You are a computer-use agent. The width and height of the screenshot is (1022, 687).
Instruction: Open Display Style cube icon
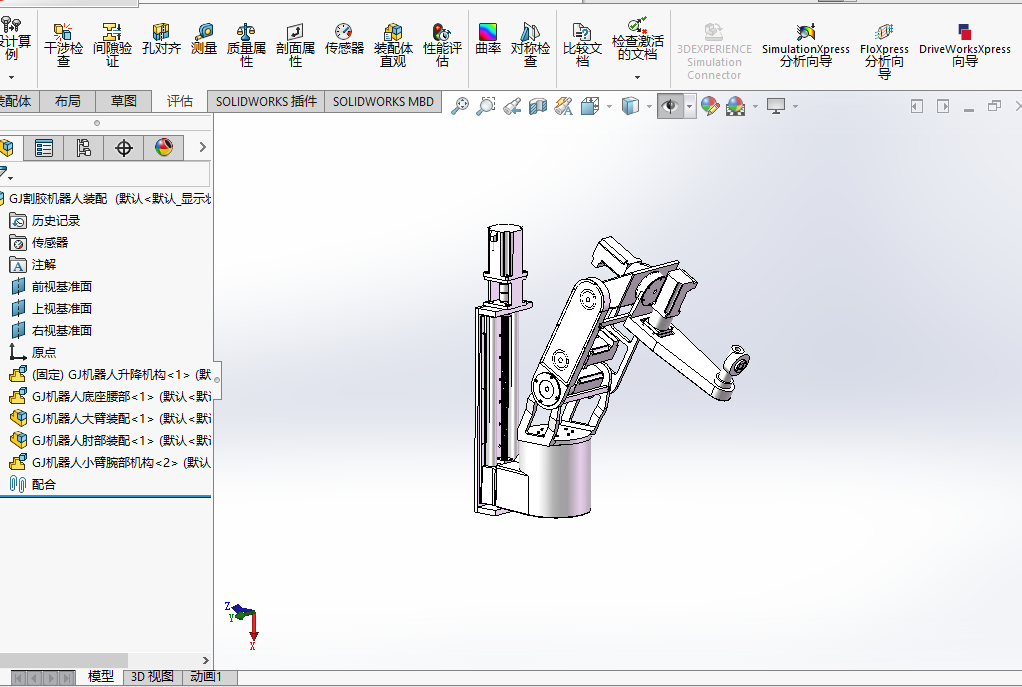(630, 106)
